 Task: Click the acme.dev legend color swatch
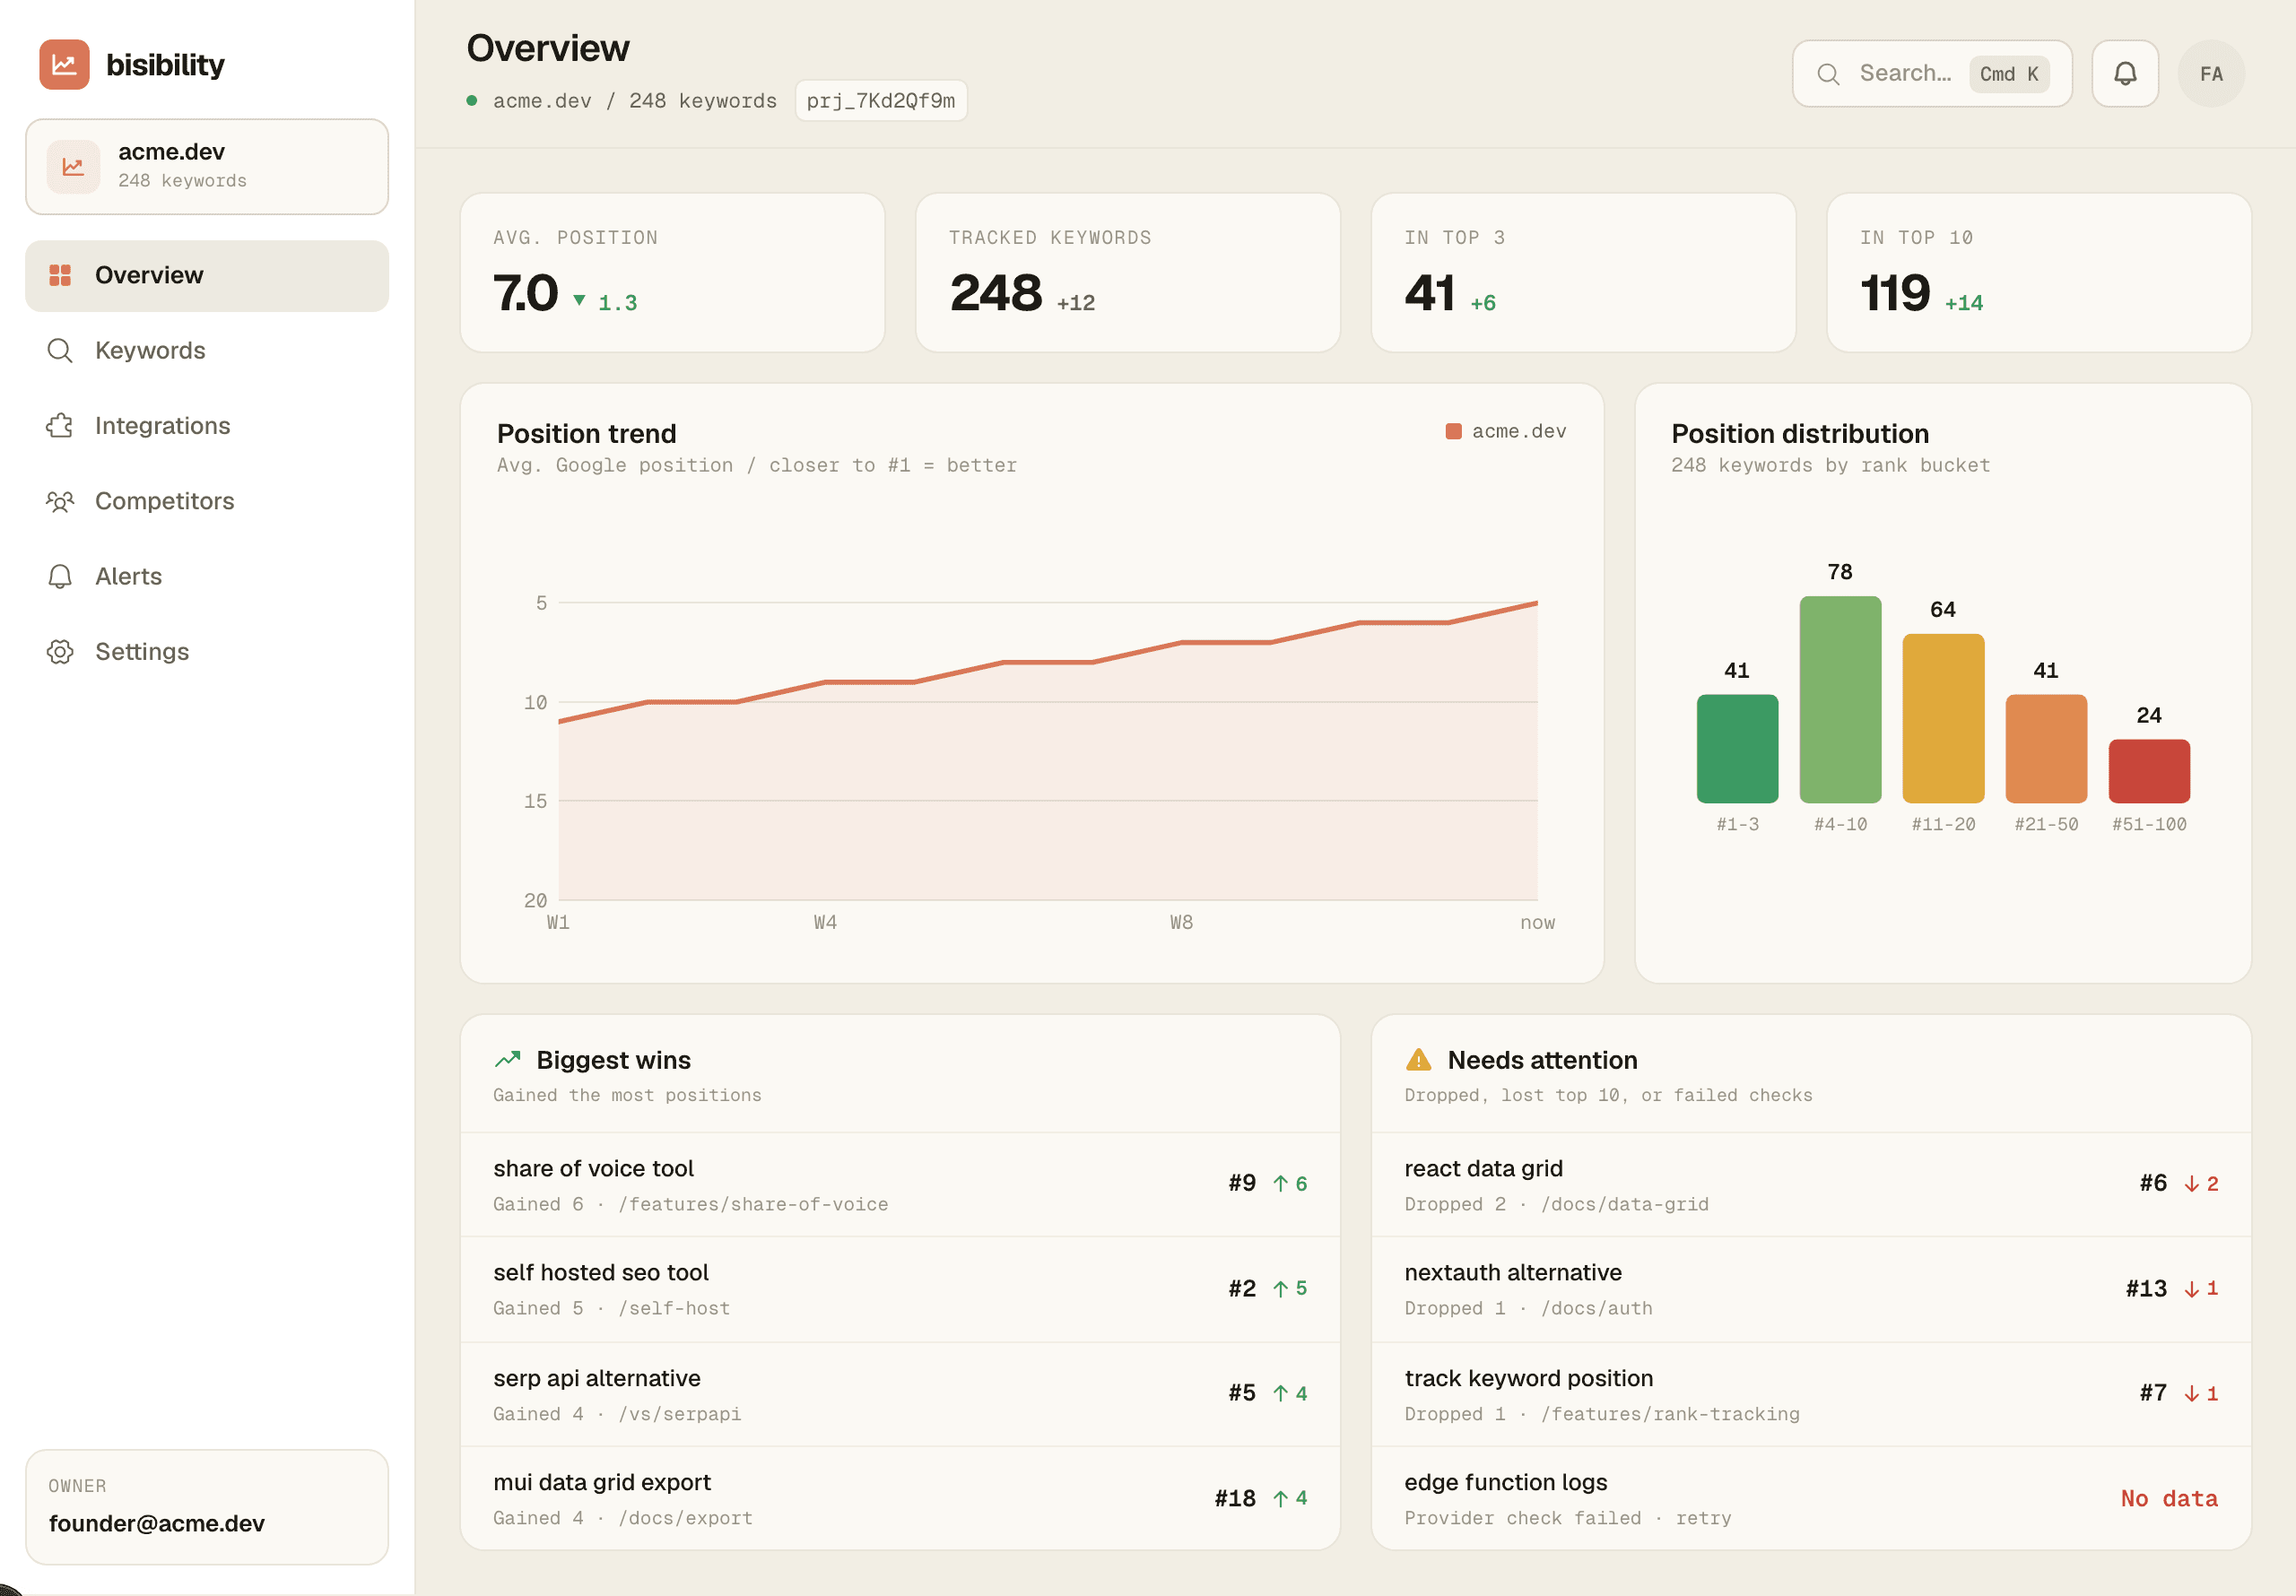point(1454,431)
